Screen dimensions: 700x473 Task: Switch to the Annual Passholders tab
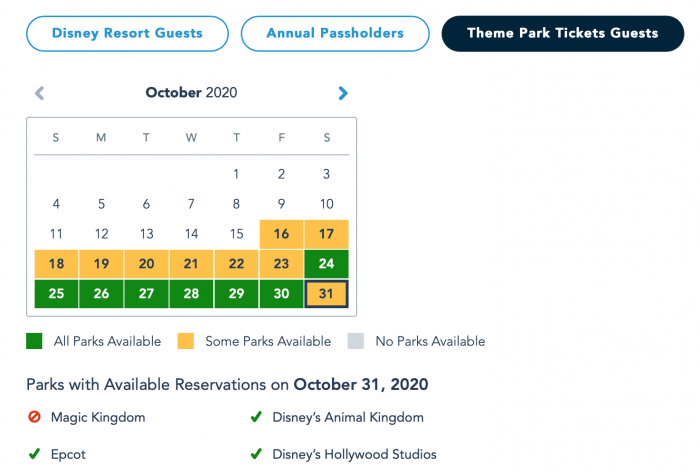[335, 33]
